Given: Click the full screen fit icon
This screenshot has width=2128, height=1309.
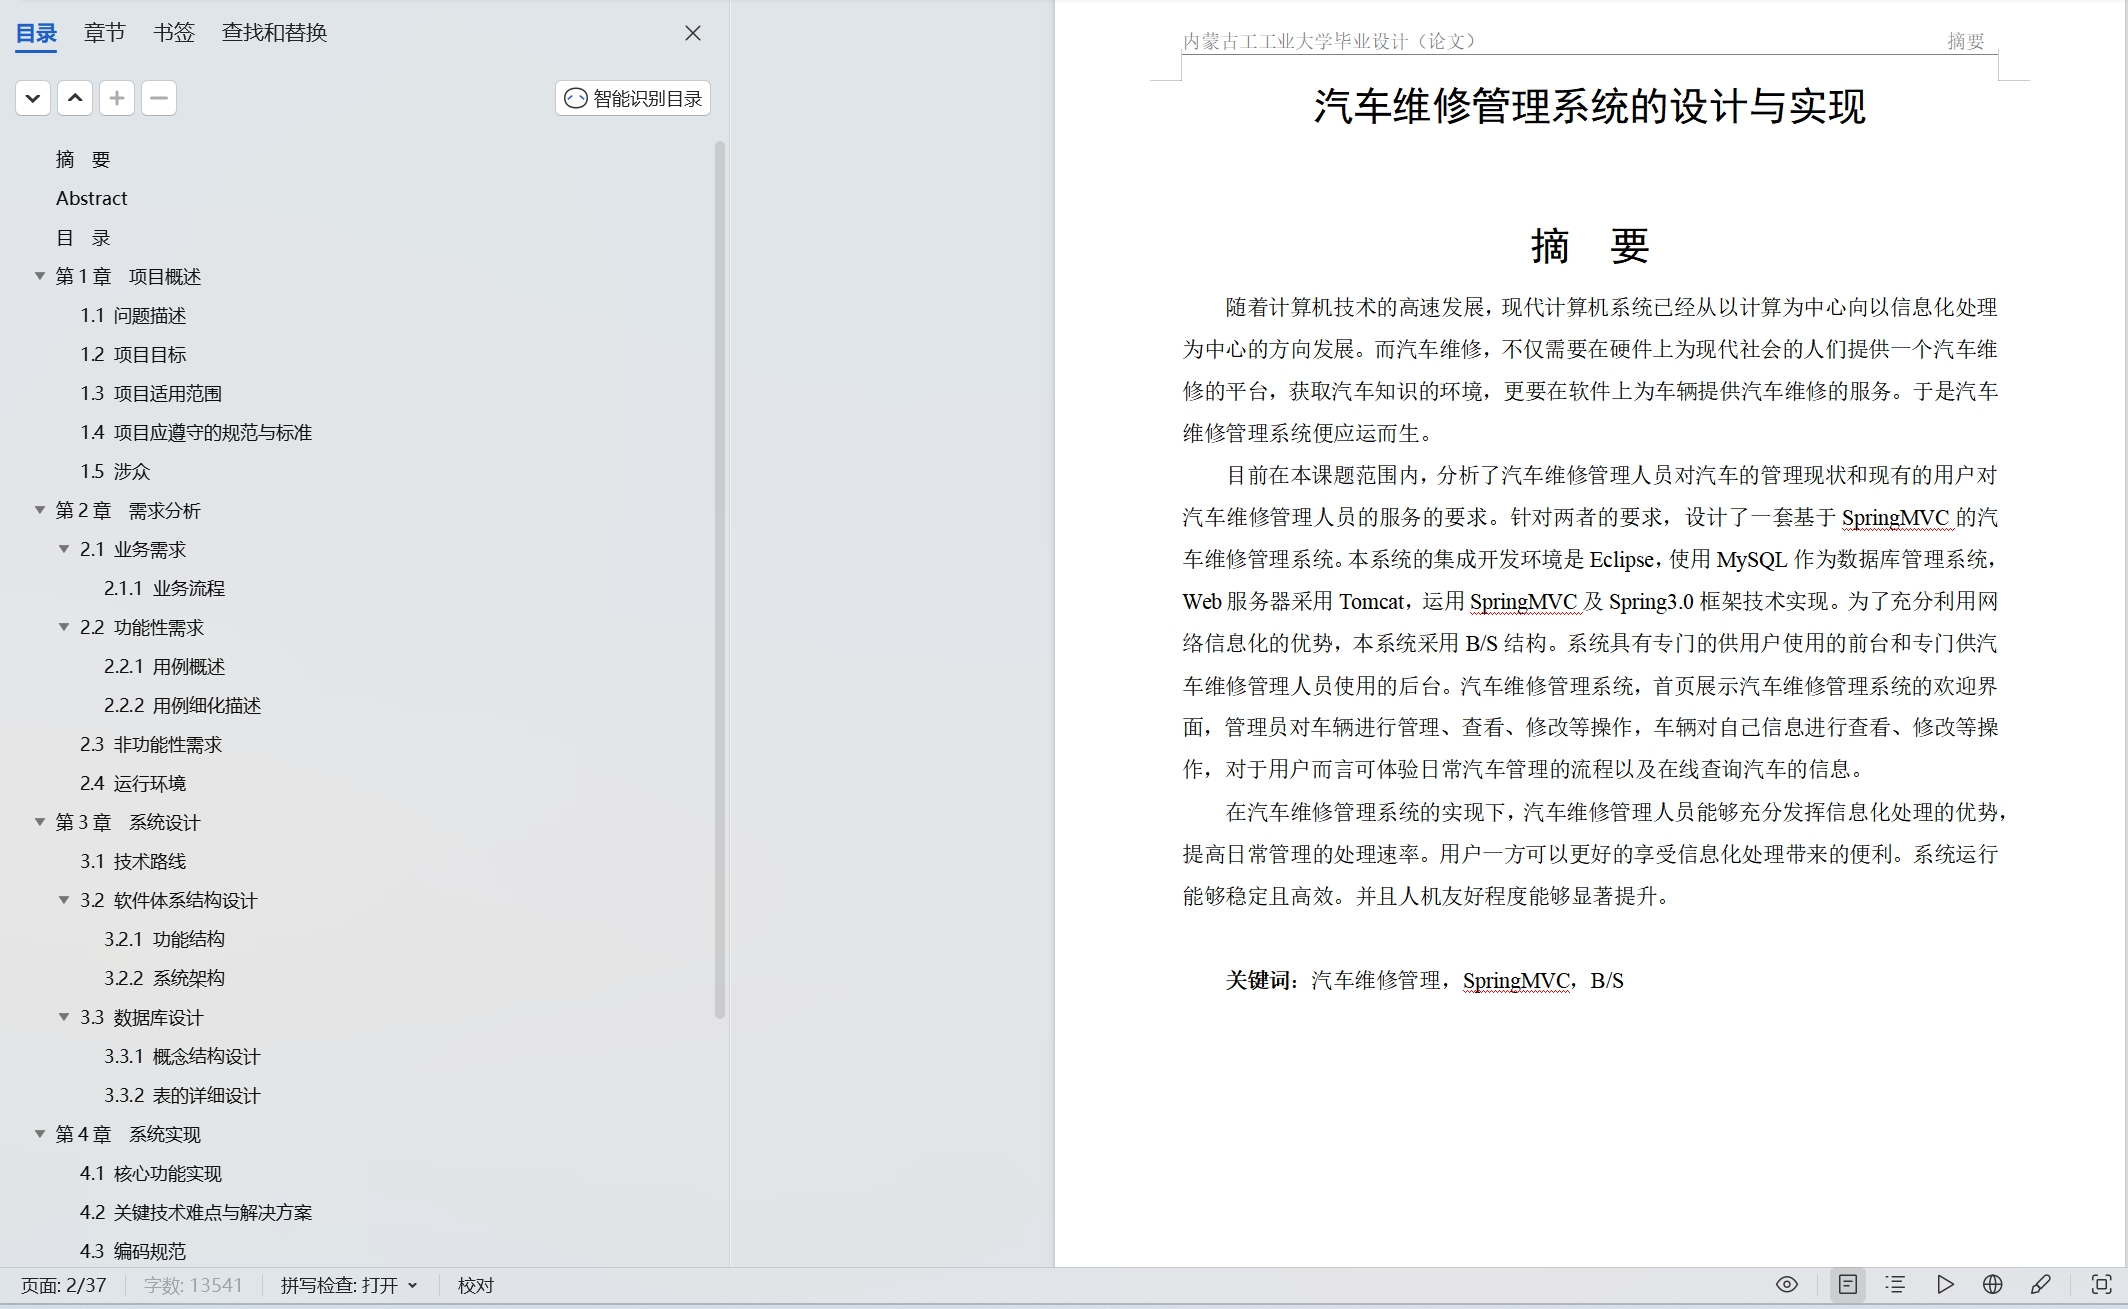Looking at the screenshot, I should coord(2101,1285).
